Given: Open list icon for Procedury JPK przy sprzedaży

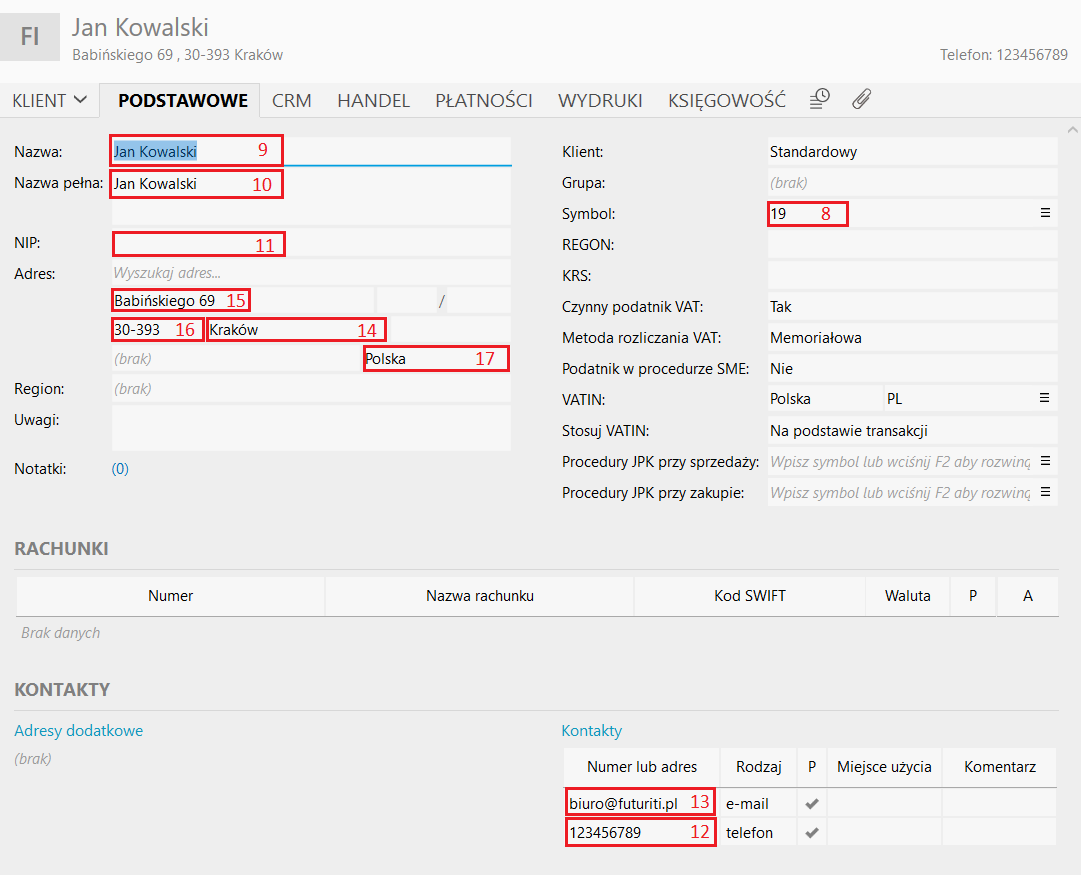Looking at the screenshot, I should coord(1045,461).
